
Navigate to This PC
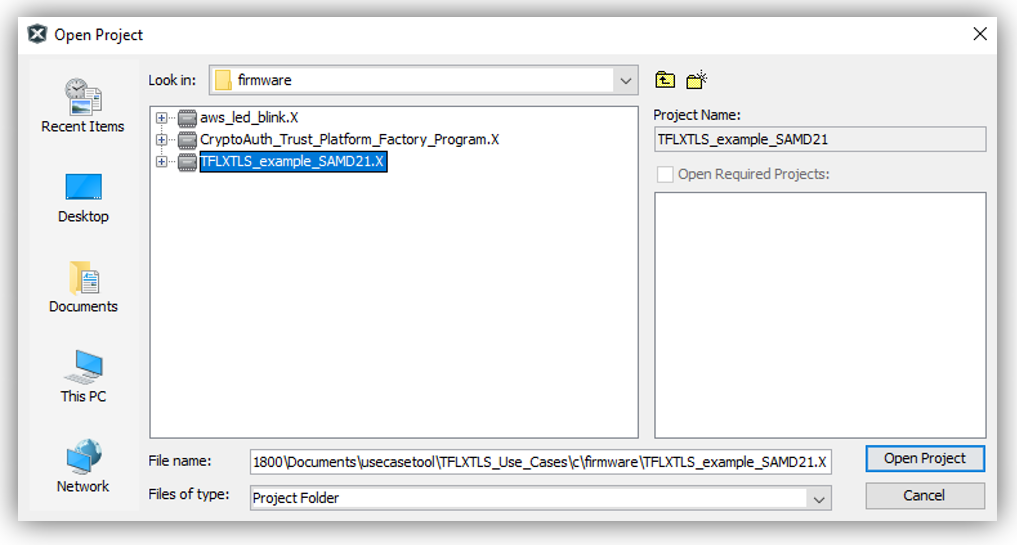83,376
